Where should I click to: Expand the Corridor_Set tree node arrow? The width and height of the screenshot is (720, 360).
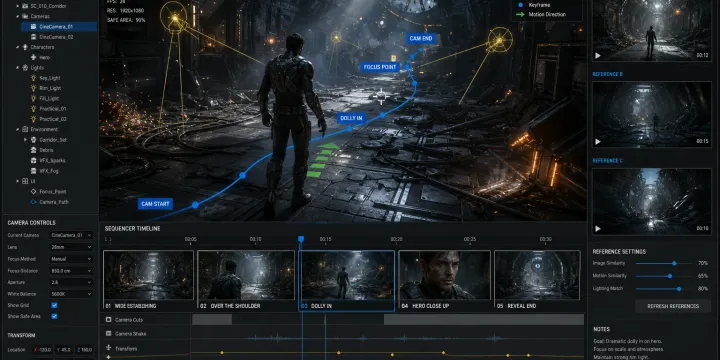tap(26, 140)
